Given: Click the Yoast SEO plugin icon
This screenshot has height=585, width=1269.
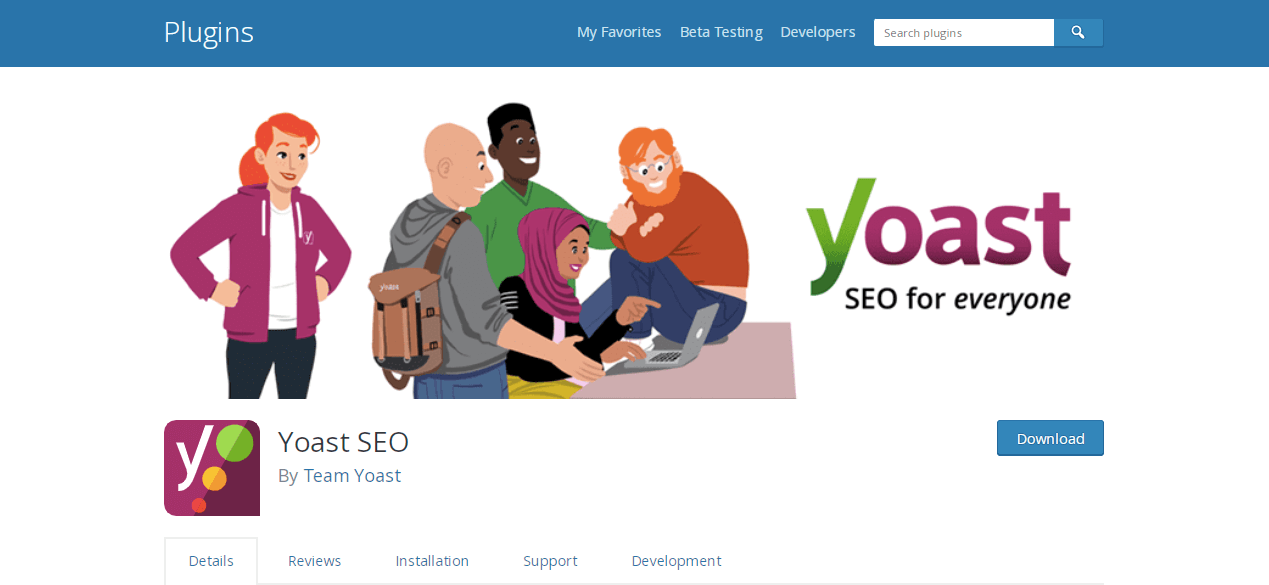Looking at the screenshot, I should [212, 468].
